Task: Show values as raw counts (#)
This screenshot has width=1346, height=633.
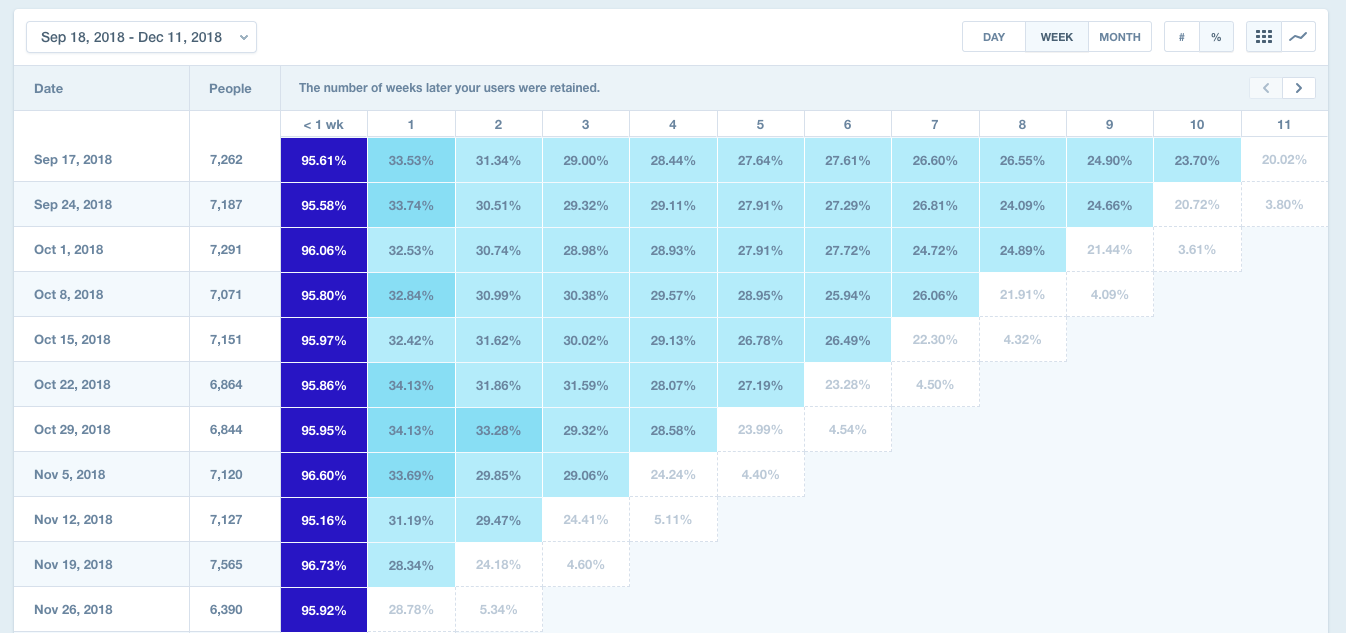Action: click(1181, 37)
